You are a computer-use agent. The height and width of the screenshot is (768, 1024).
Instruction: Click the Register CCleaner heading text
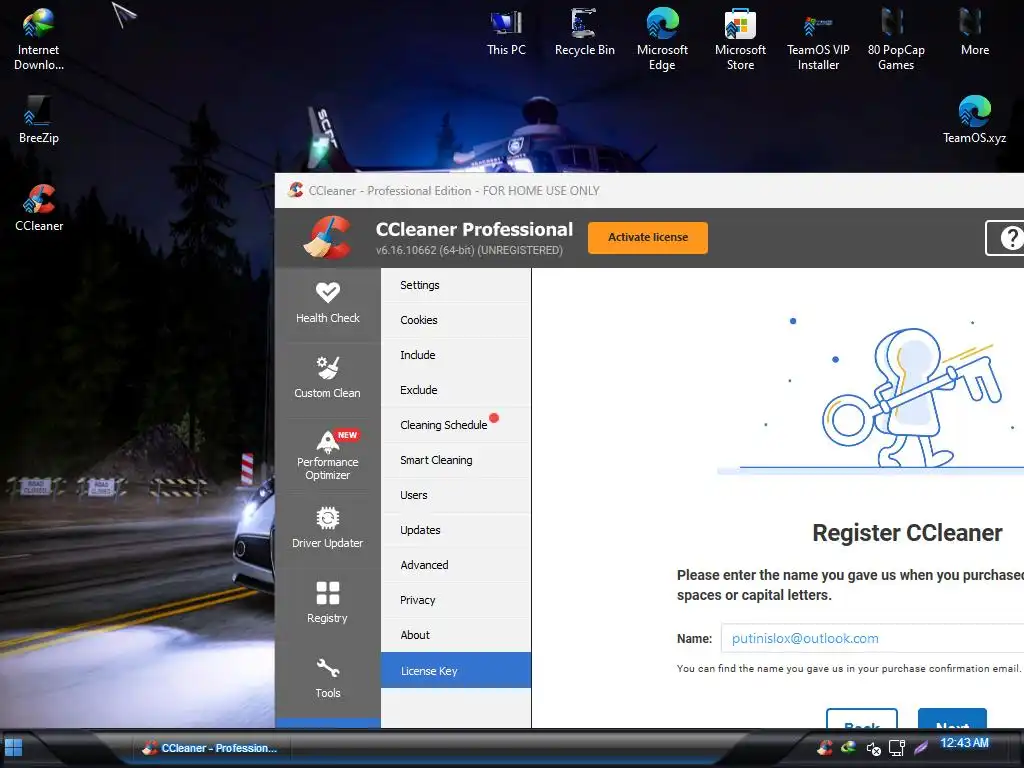[907, 533]
